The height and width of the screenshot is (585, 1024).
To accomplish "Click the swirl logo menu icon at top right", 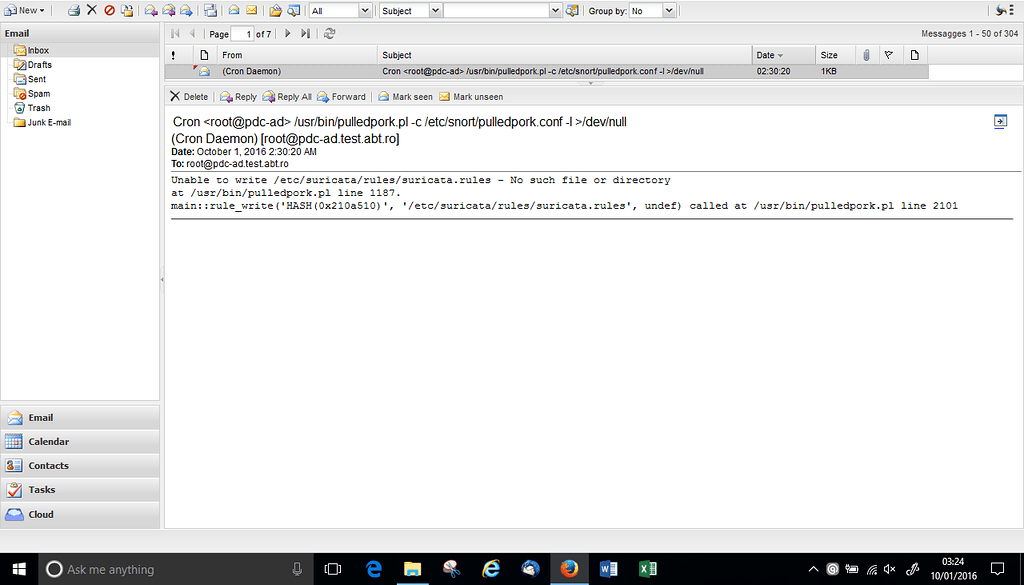I will 1002,10.
